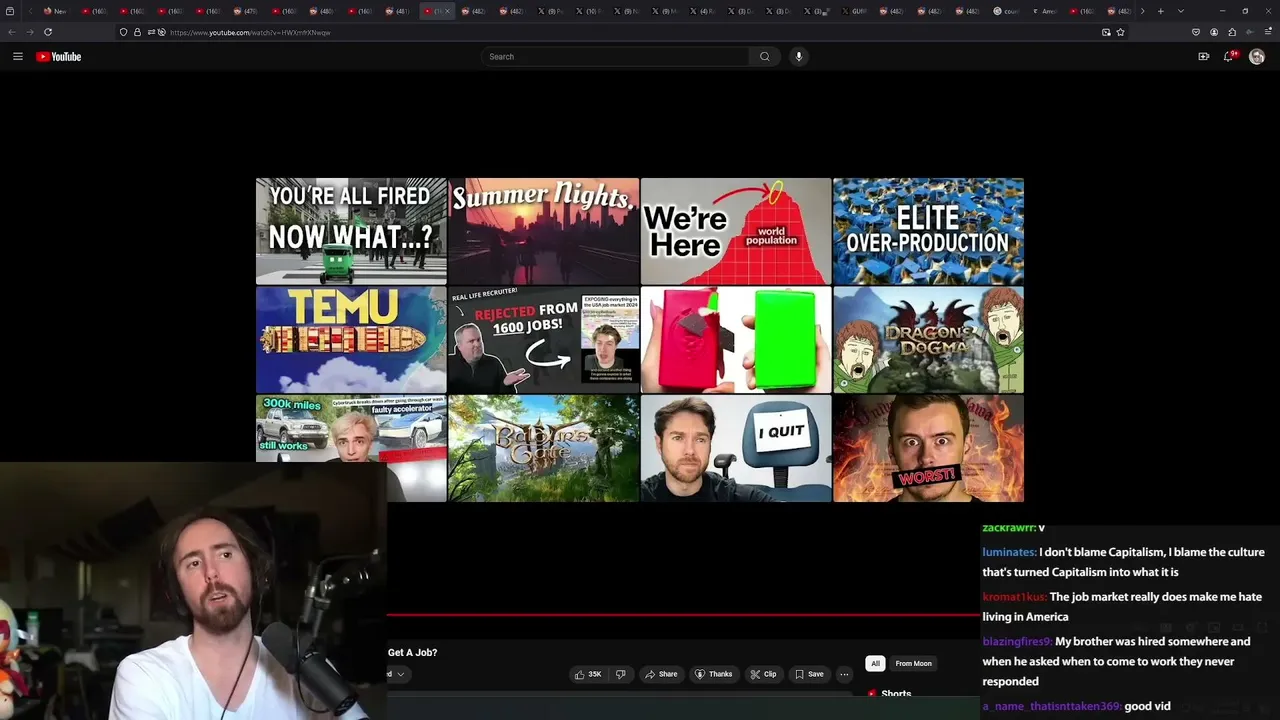Screen dimensions: 1280x720
Task: Click the browser address bar URL
Action: click(x=250, y=32)
